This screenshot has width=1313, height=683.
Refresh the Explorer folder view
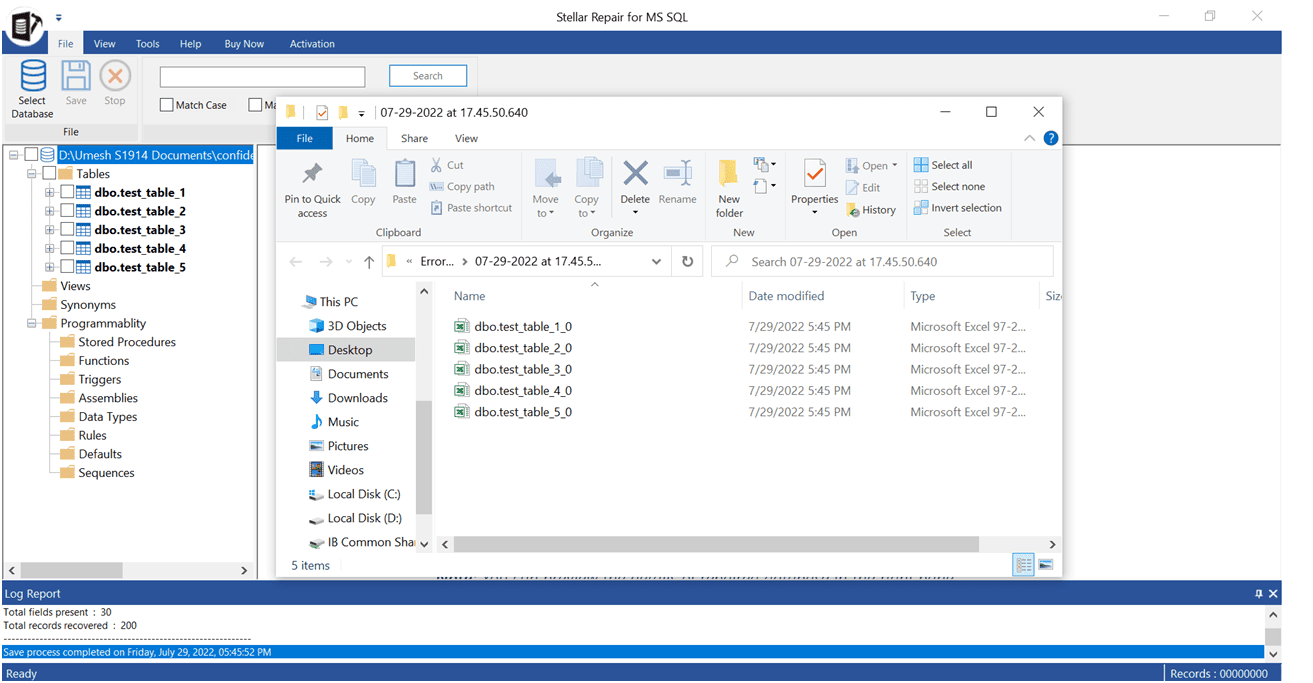pyautogui.click(x=687, y=261)
